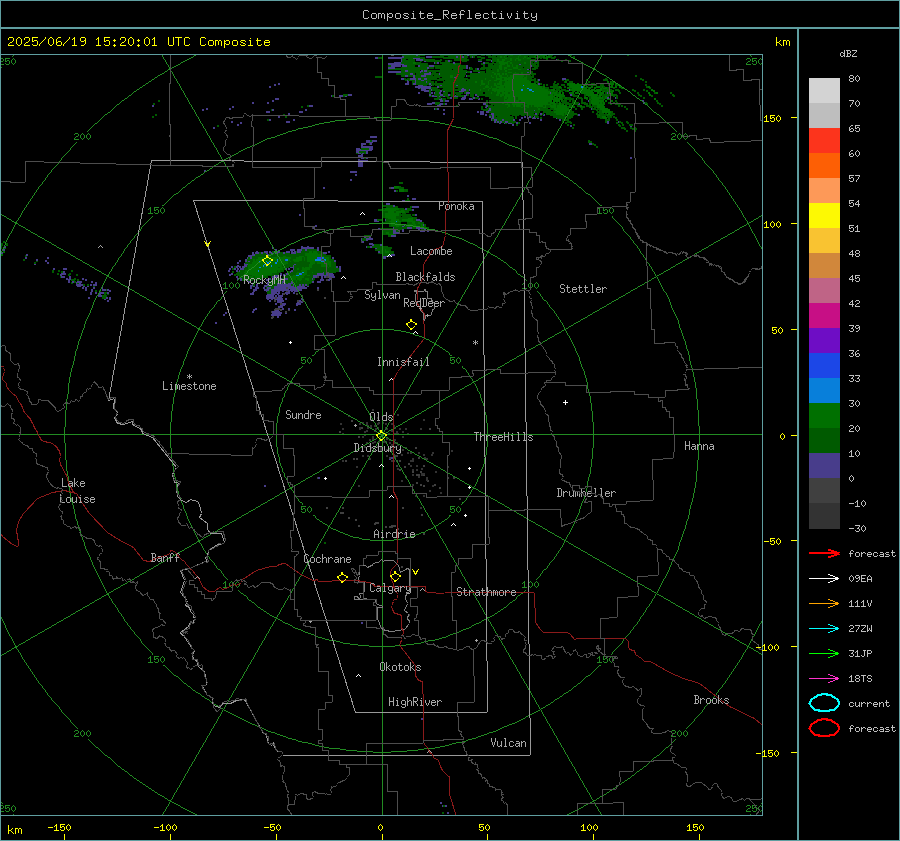Screen dimensions: 900x841
Task: Click the RockyMH label
Action: click(x=264, y=280)
